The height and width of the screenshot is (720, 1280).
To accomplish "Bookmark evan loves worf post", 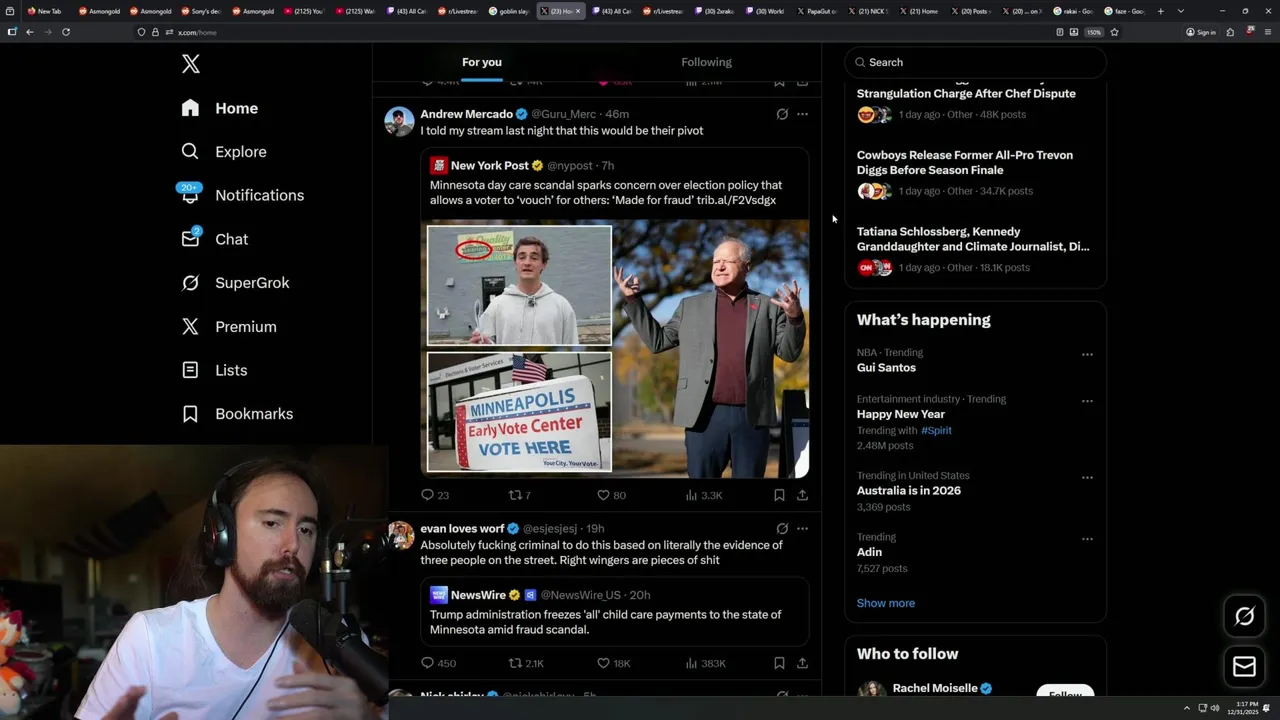I will point(779,663).
